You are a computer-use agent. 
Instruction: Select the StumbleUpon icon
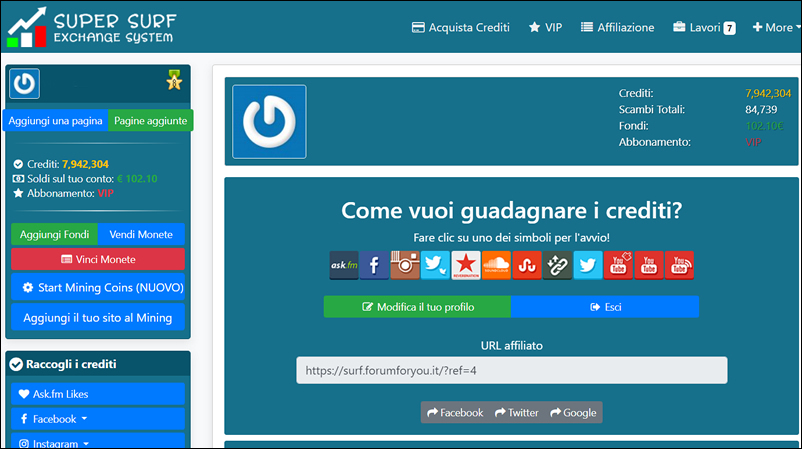click(x=527, y=265)
